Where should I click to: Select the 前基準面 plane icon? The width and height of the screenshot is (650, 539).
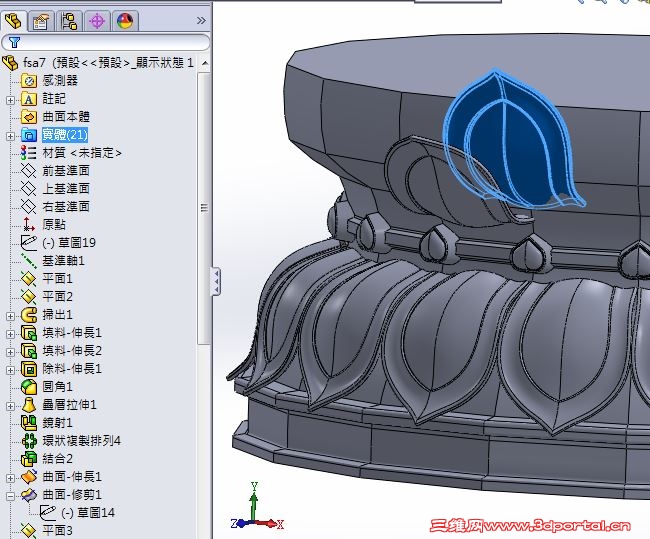coord(29,170)
